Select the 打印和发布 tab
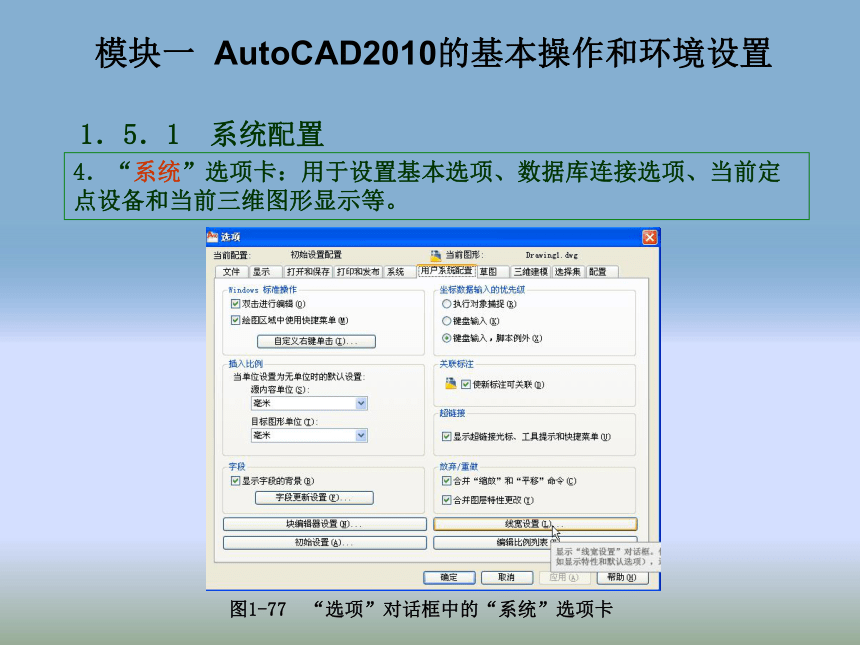860x645 pixels. click(358, 271)
